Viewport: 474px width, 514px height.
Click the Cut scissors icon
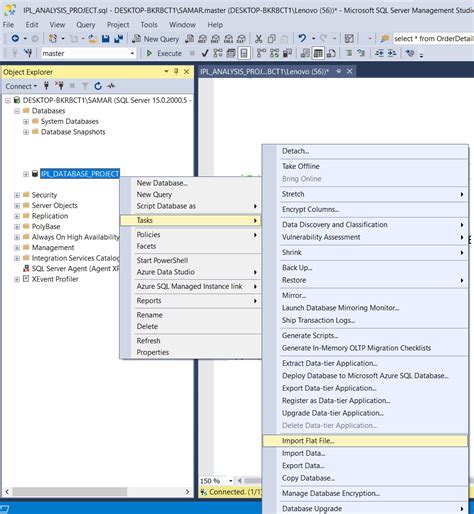coord(258,39)
